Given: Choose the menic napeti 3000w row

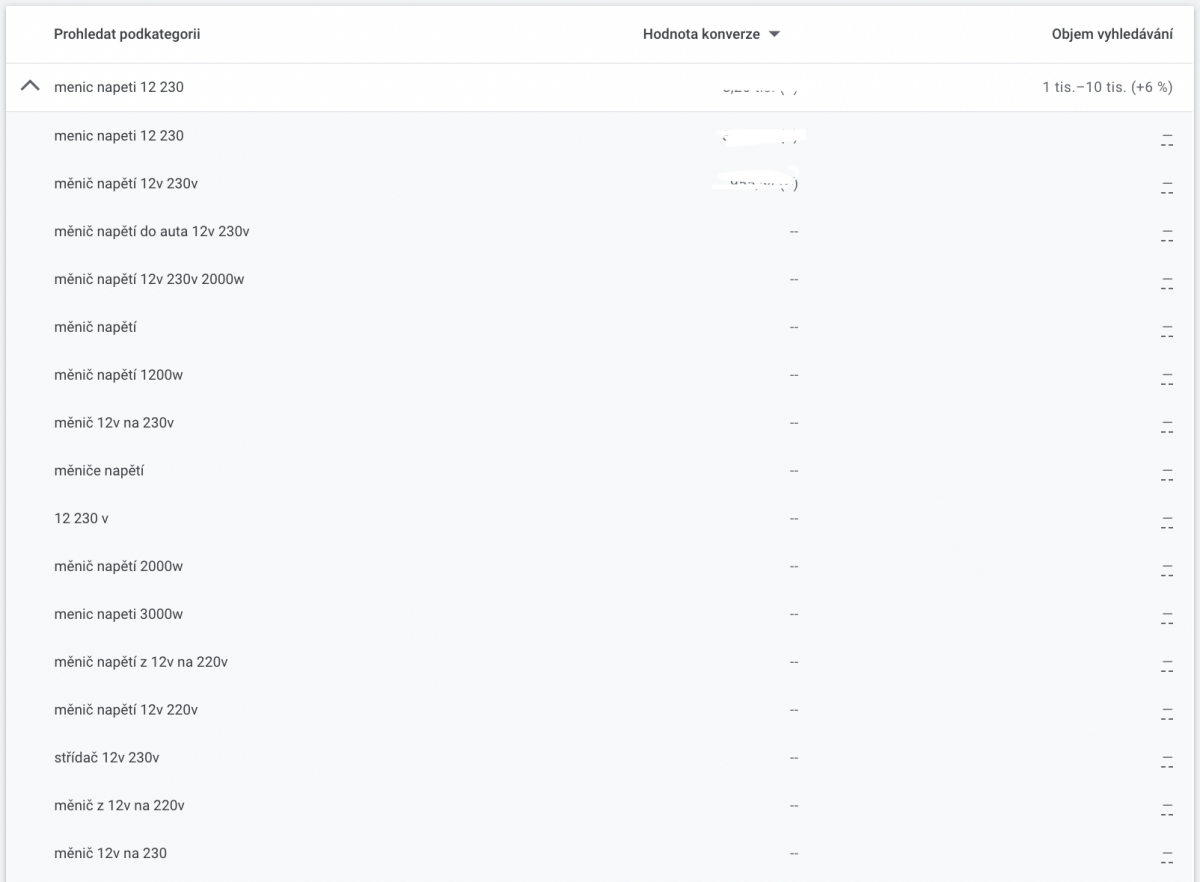Looking at the screenshot, I should (x=118, y=614).
